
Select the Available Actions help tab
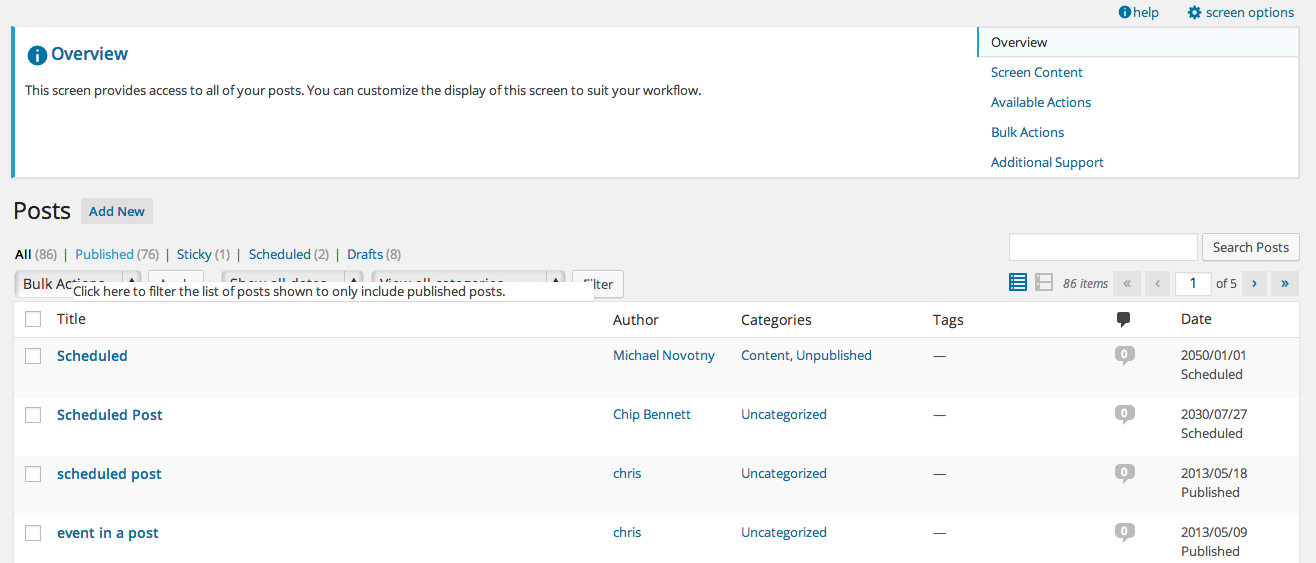pos(1040,102)
